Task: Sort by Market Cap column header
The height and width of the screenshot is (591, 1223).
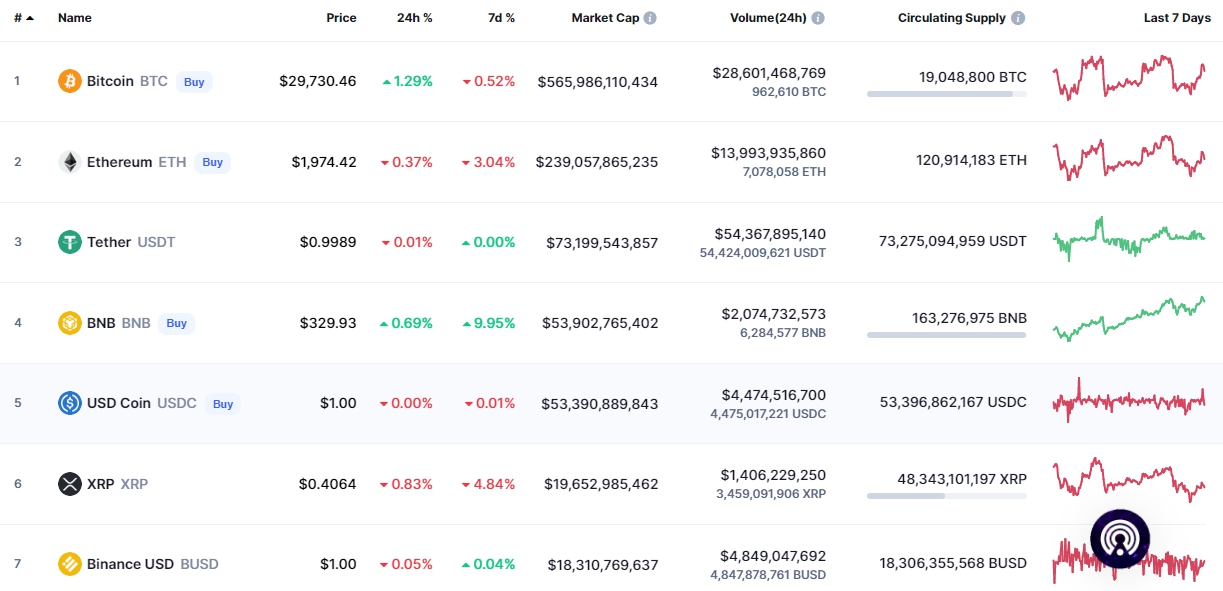Action: [605, 18]
